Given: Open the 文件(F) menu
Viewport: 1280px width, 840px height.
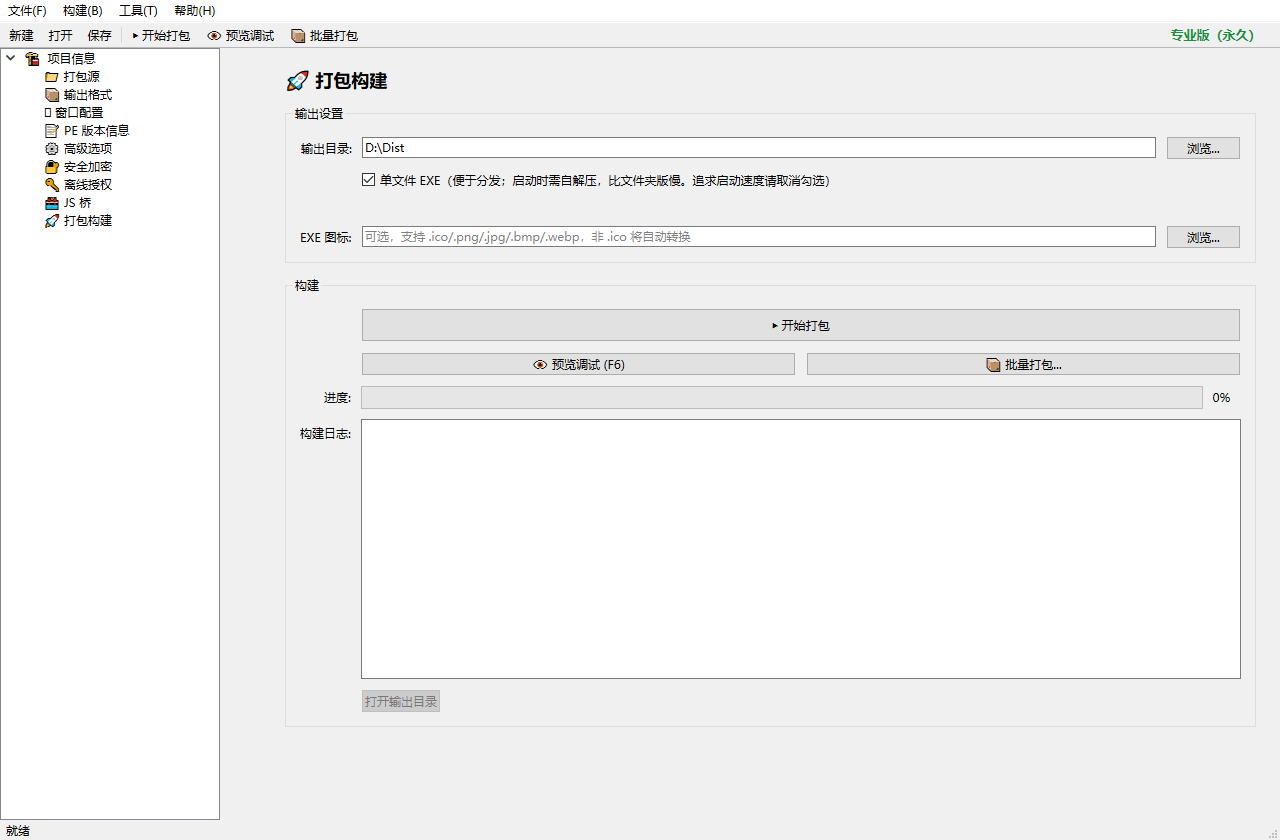Looking at the screenshot, I should click(27, 11).
